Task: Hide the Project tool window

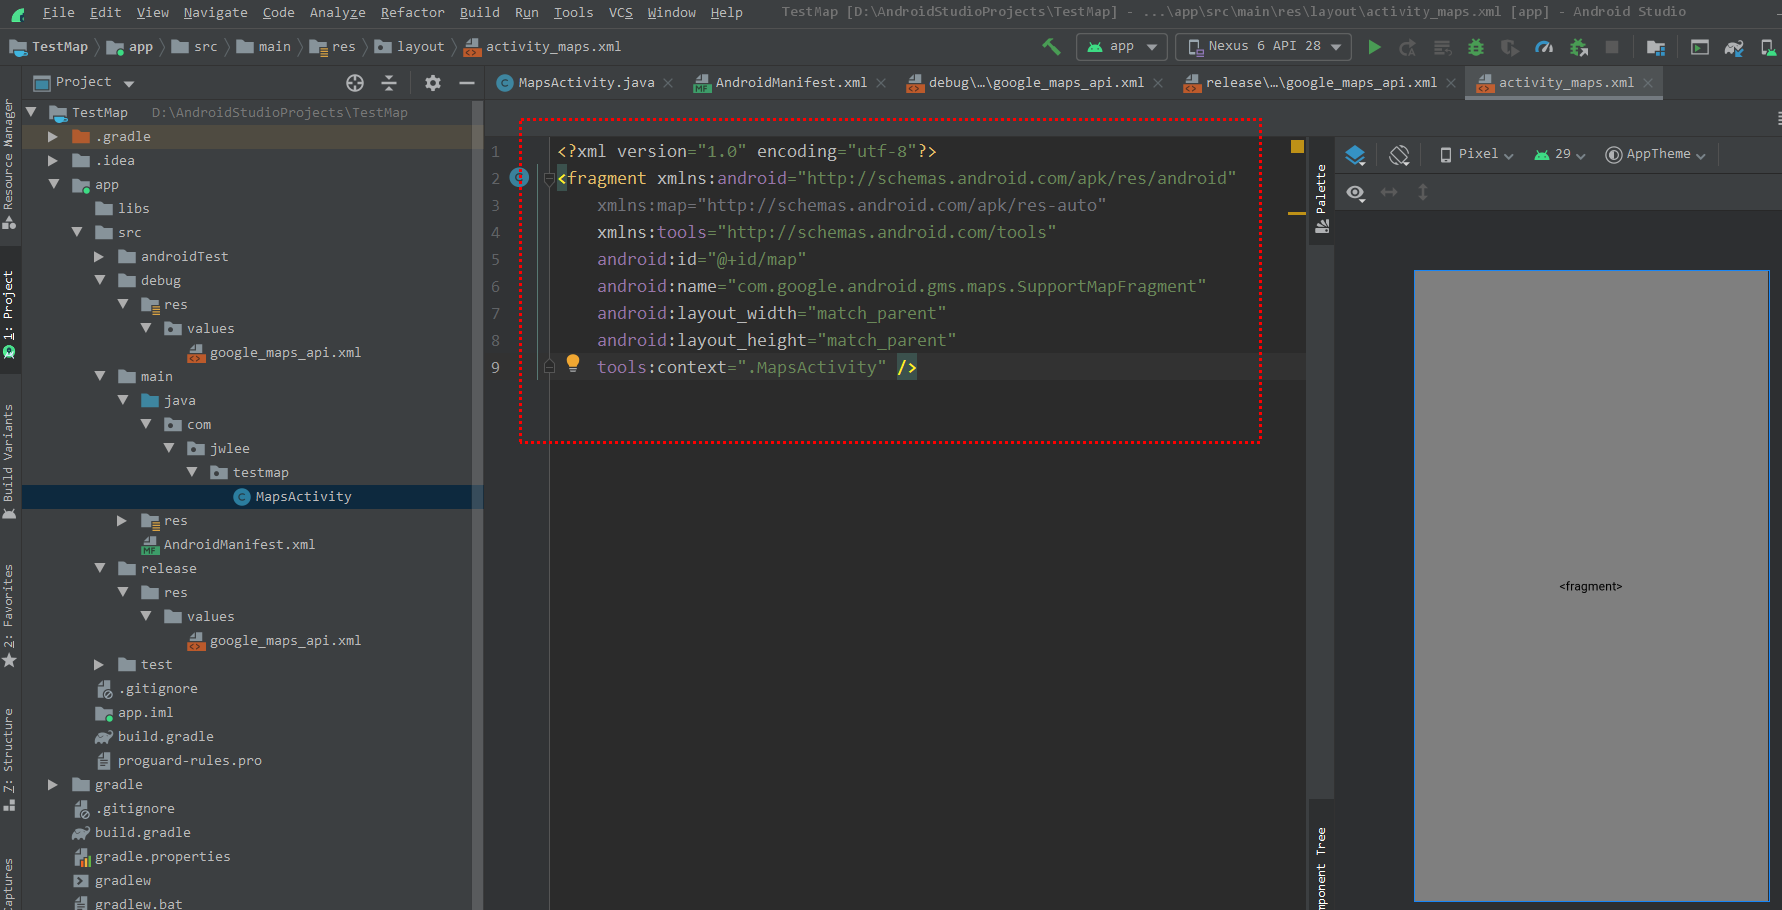Action: click(466, 83)
